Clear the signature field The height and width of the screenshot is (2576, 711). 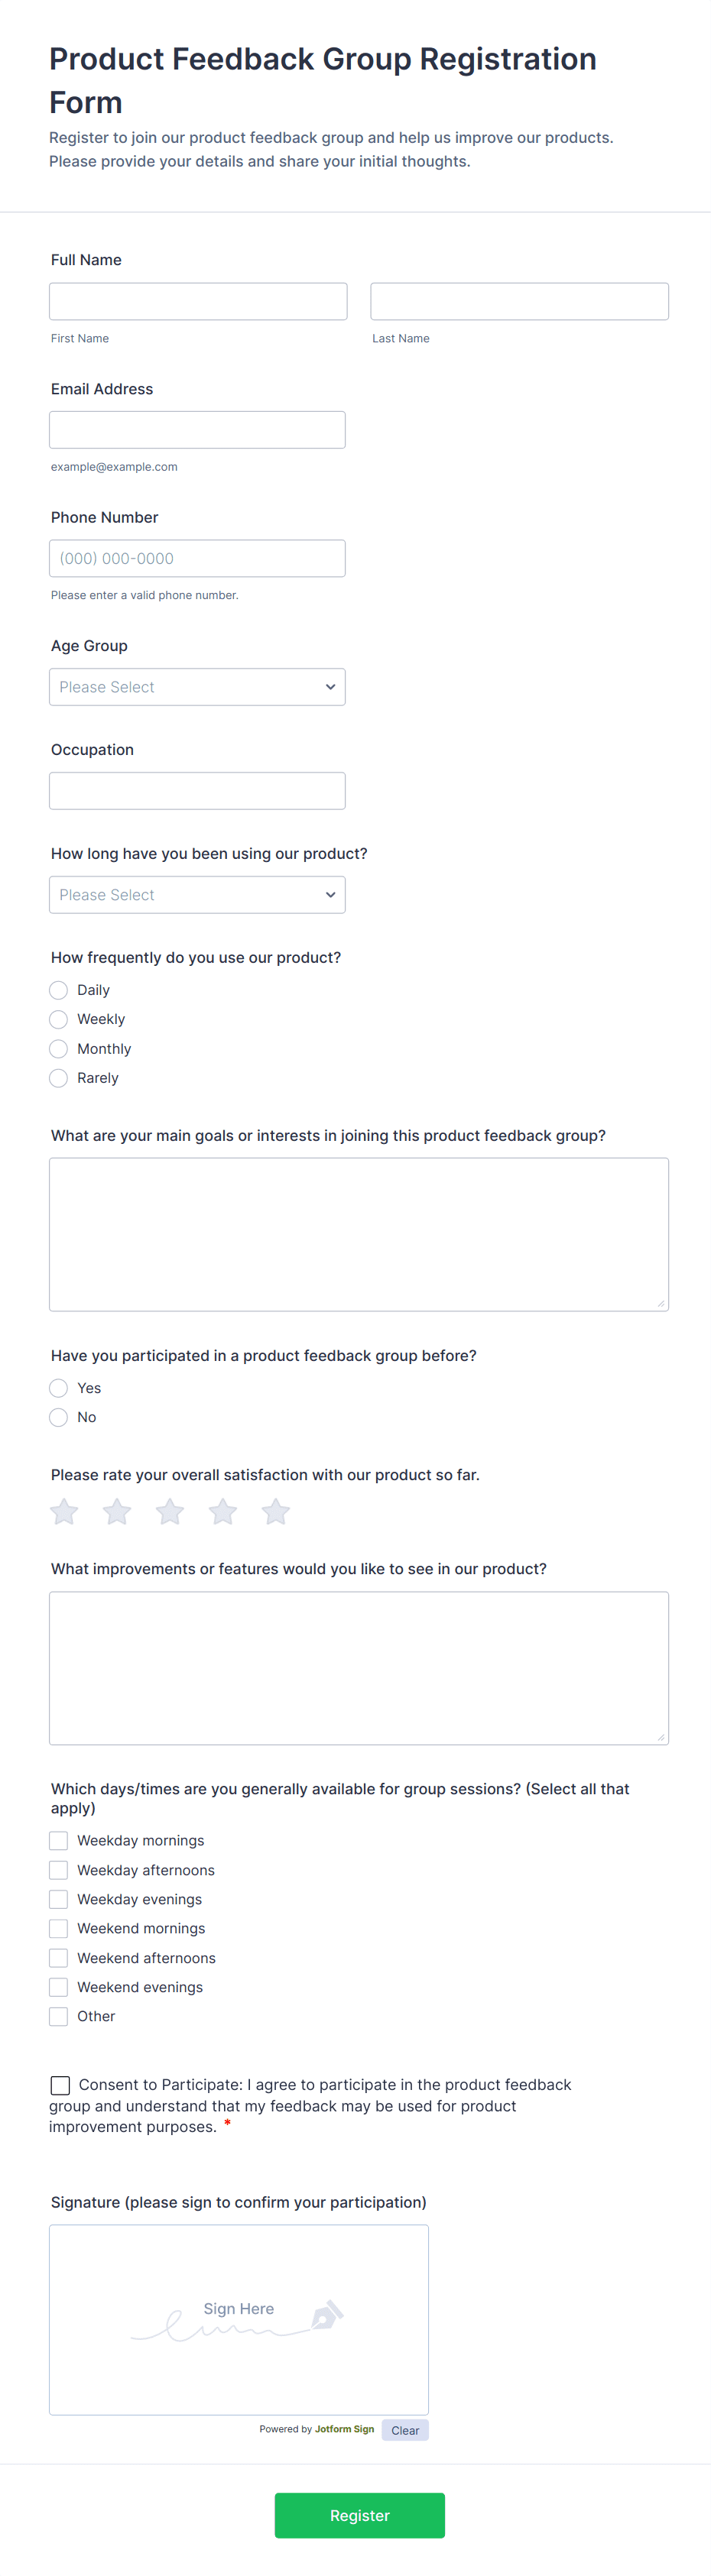405,2429
